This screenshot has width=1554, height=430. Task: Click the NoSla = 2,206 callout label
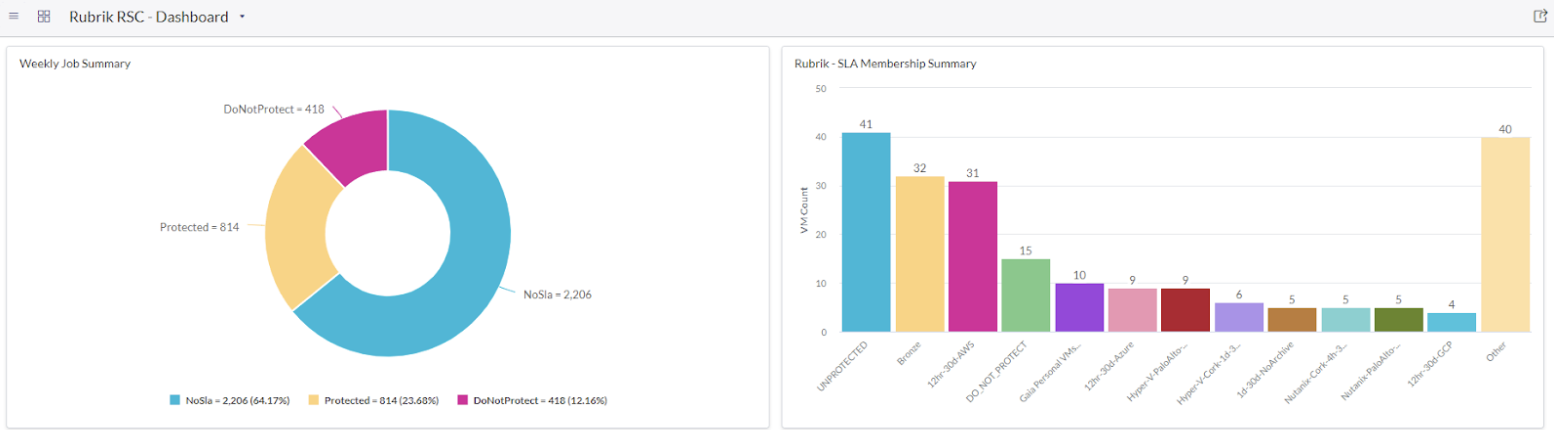[x=557, y=295]
